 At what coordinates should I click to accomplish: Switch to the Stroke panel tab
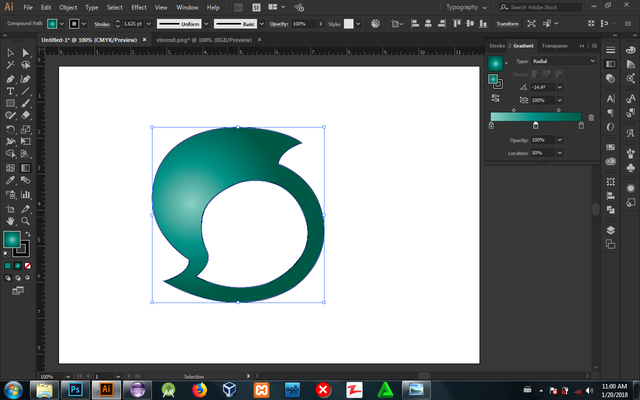[497, 46]
